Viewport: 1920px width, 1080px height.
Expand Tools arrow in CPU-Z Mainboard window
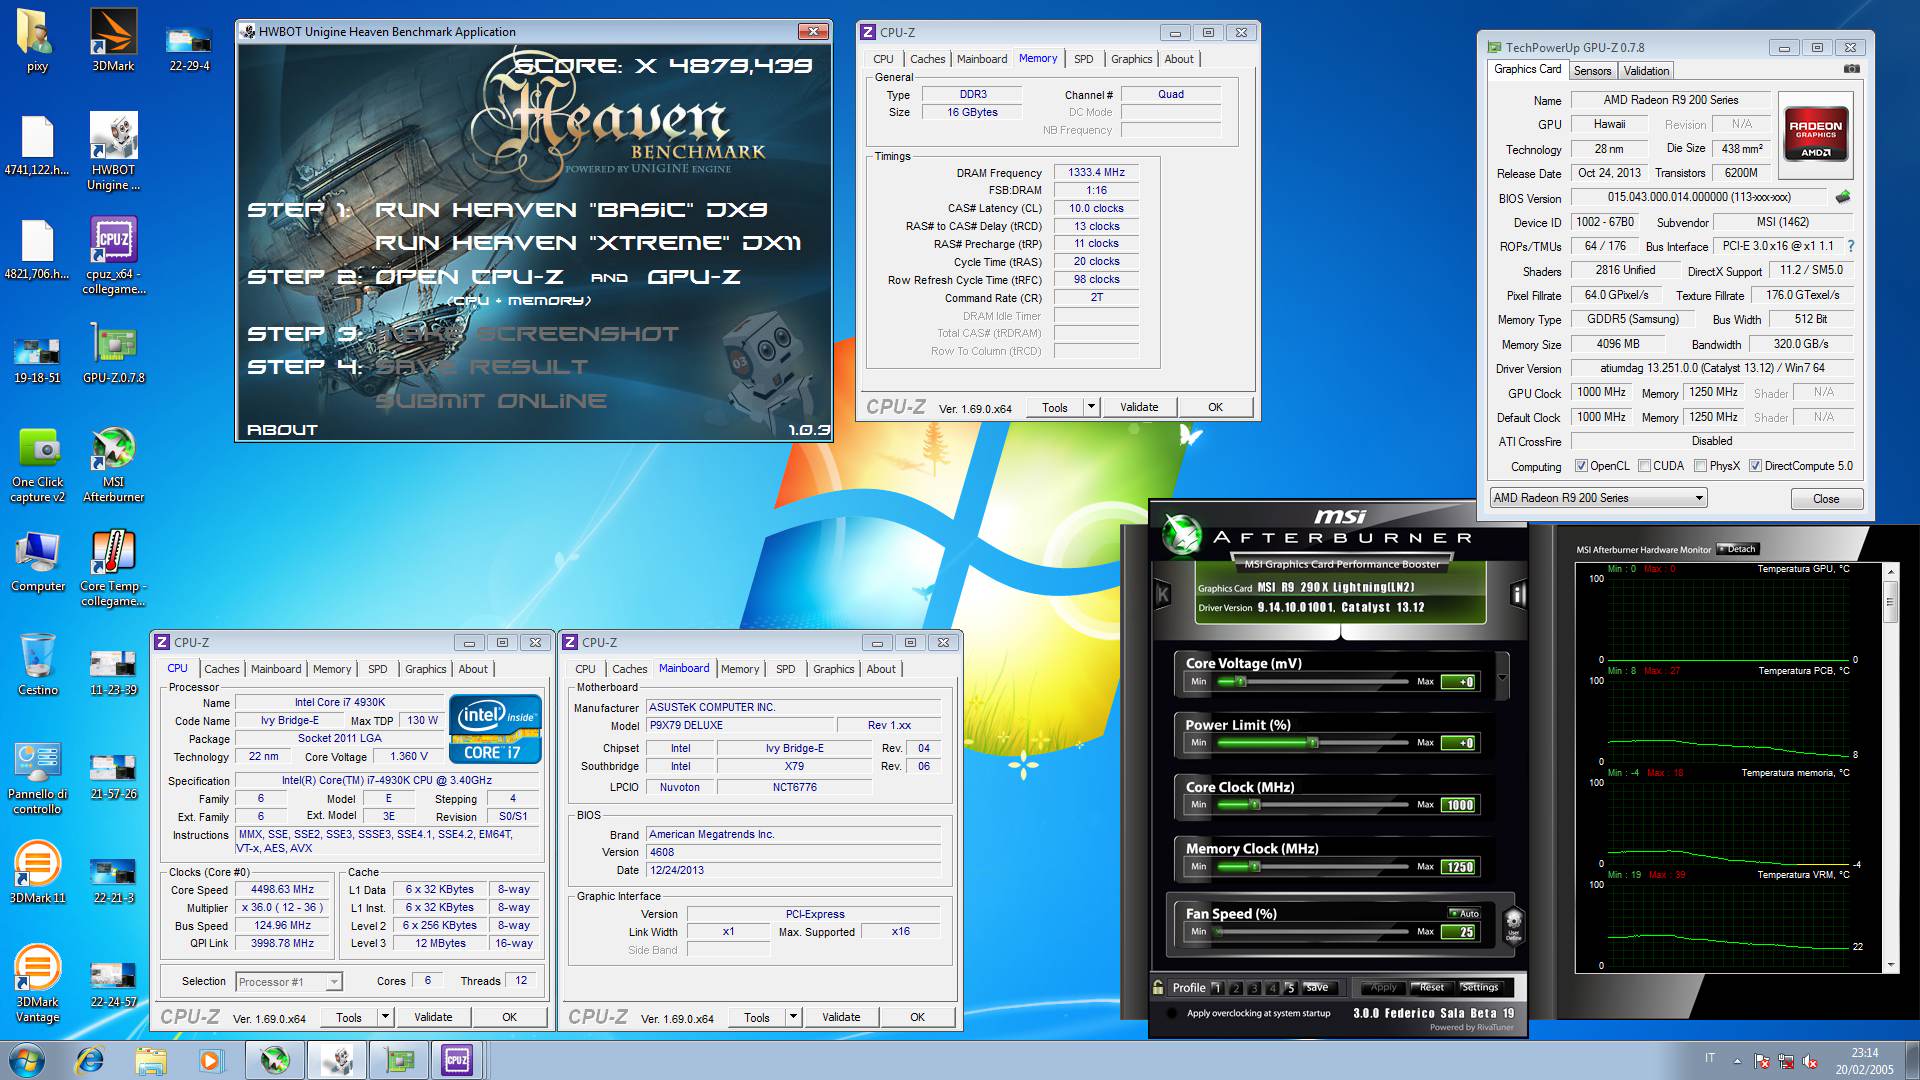pyautogui.click(x=793, y=1017)
